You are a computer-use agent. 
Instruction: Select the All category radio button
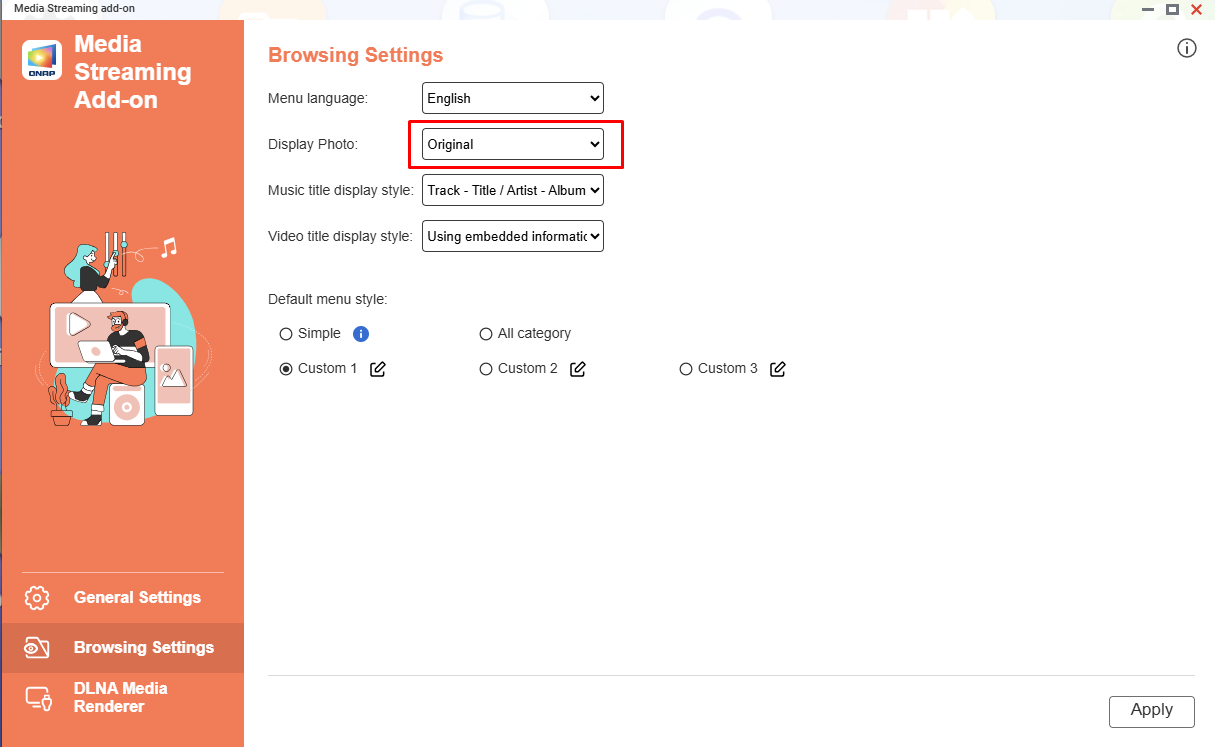click(486, 334)
